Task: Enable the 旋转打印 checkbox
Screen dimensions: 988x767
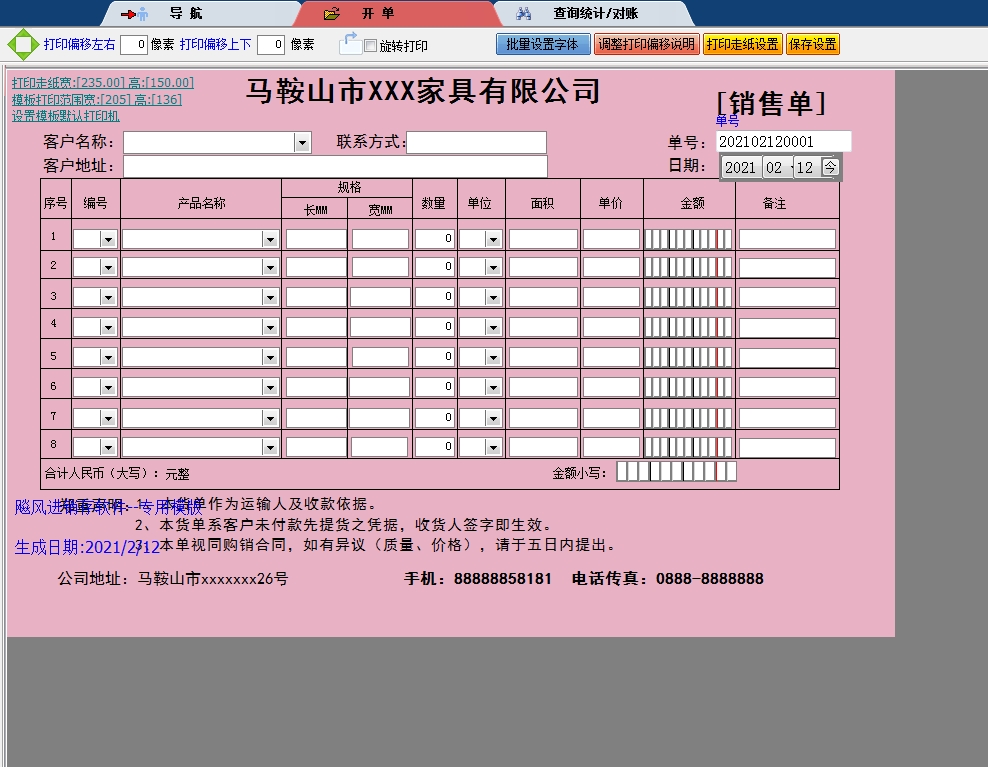Action: pos(371,46)
